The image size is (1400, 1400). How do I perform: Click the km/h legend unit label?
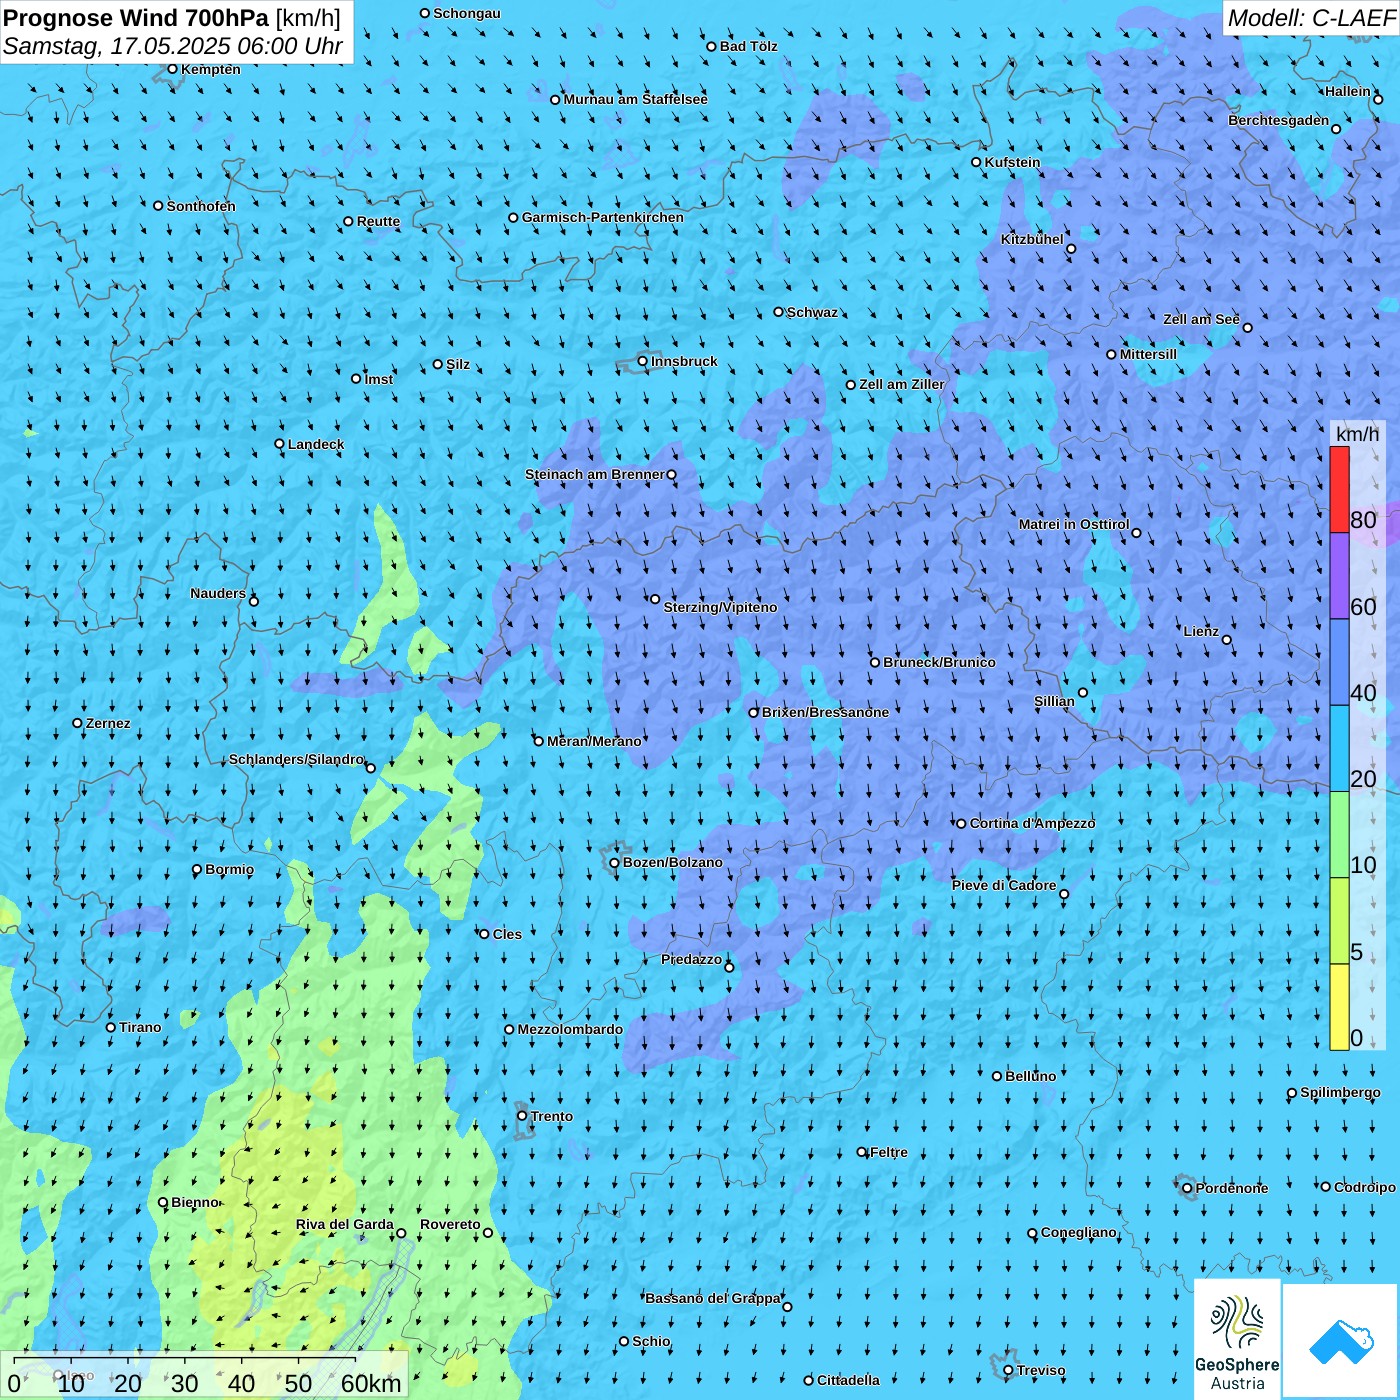(1357, 434)
